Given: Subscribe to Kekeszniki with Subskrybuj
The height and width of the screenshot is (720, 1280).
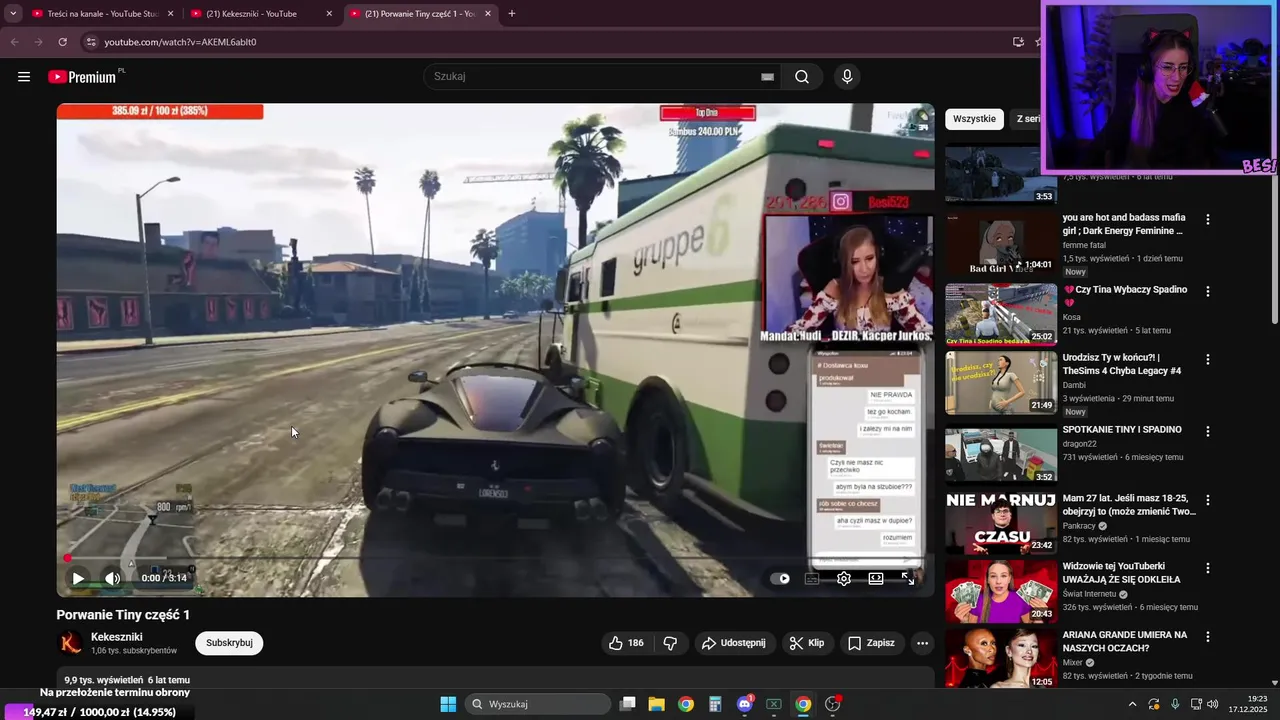Looking at the screenshot, I should [229, 643].
